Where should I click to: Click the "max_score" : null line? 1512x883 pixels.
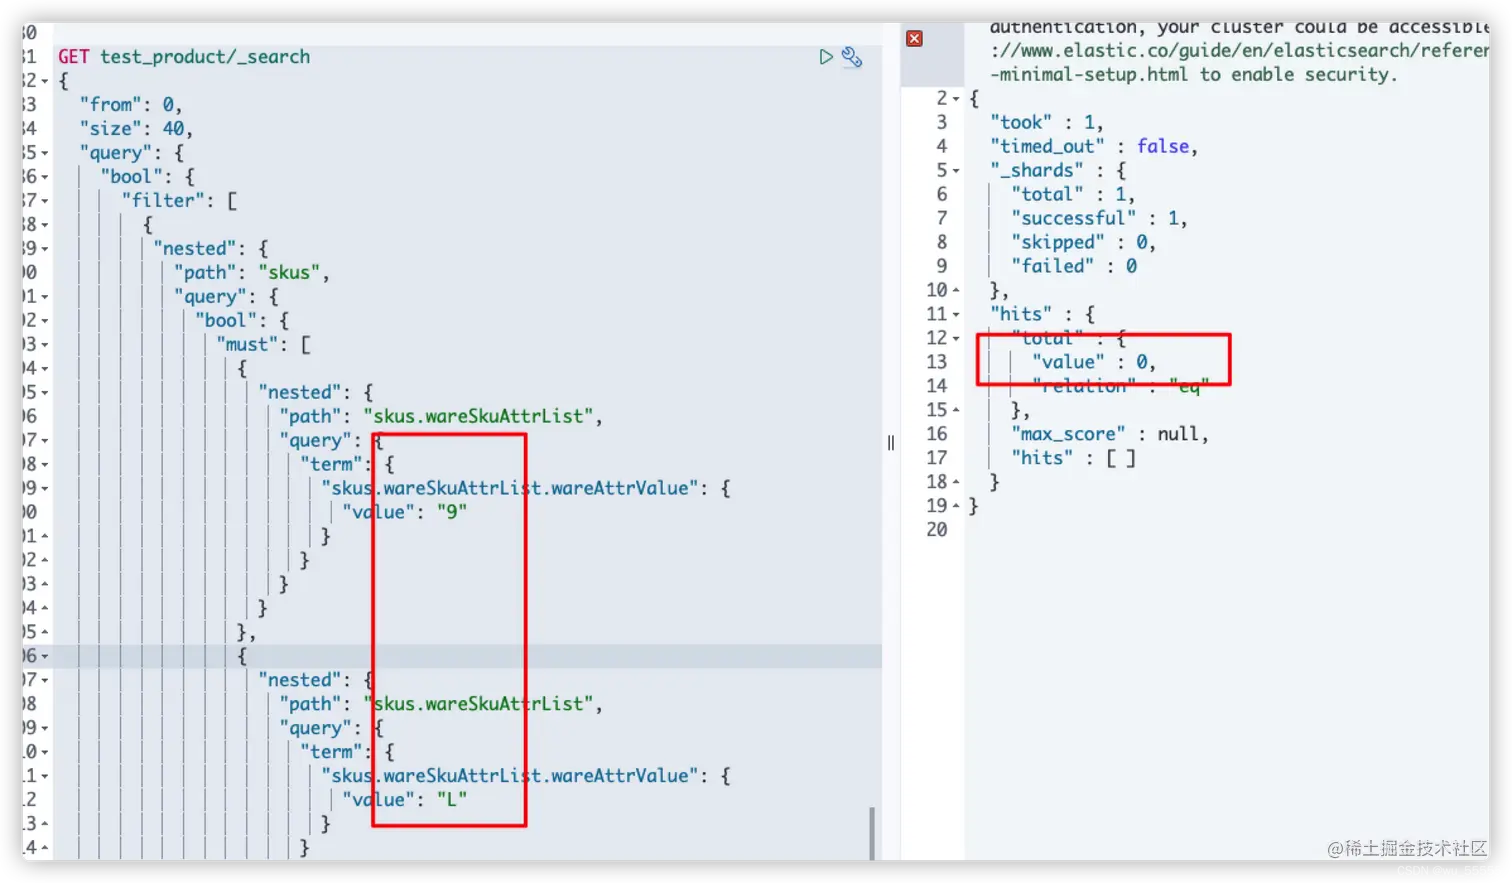click(1110, 434)
